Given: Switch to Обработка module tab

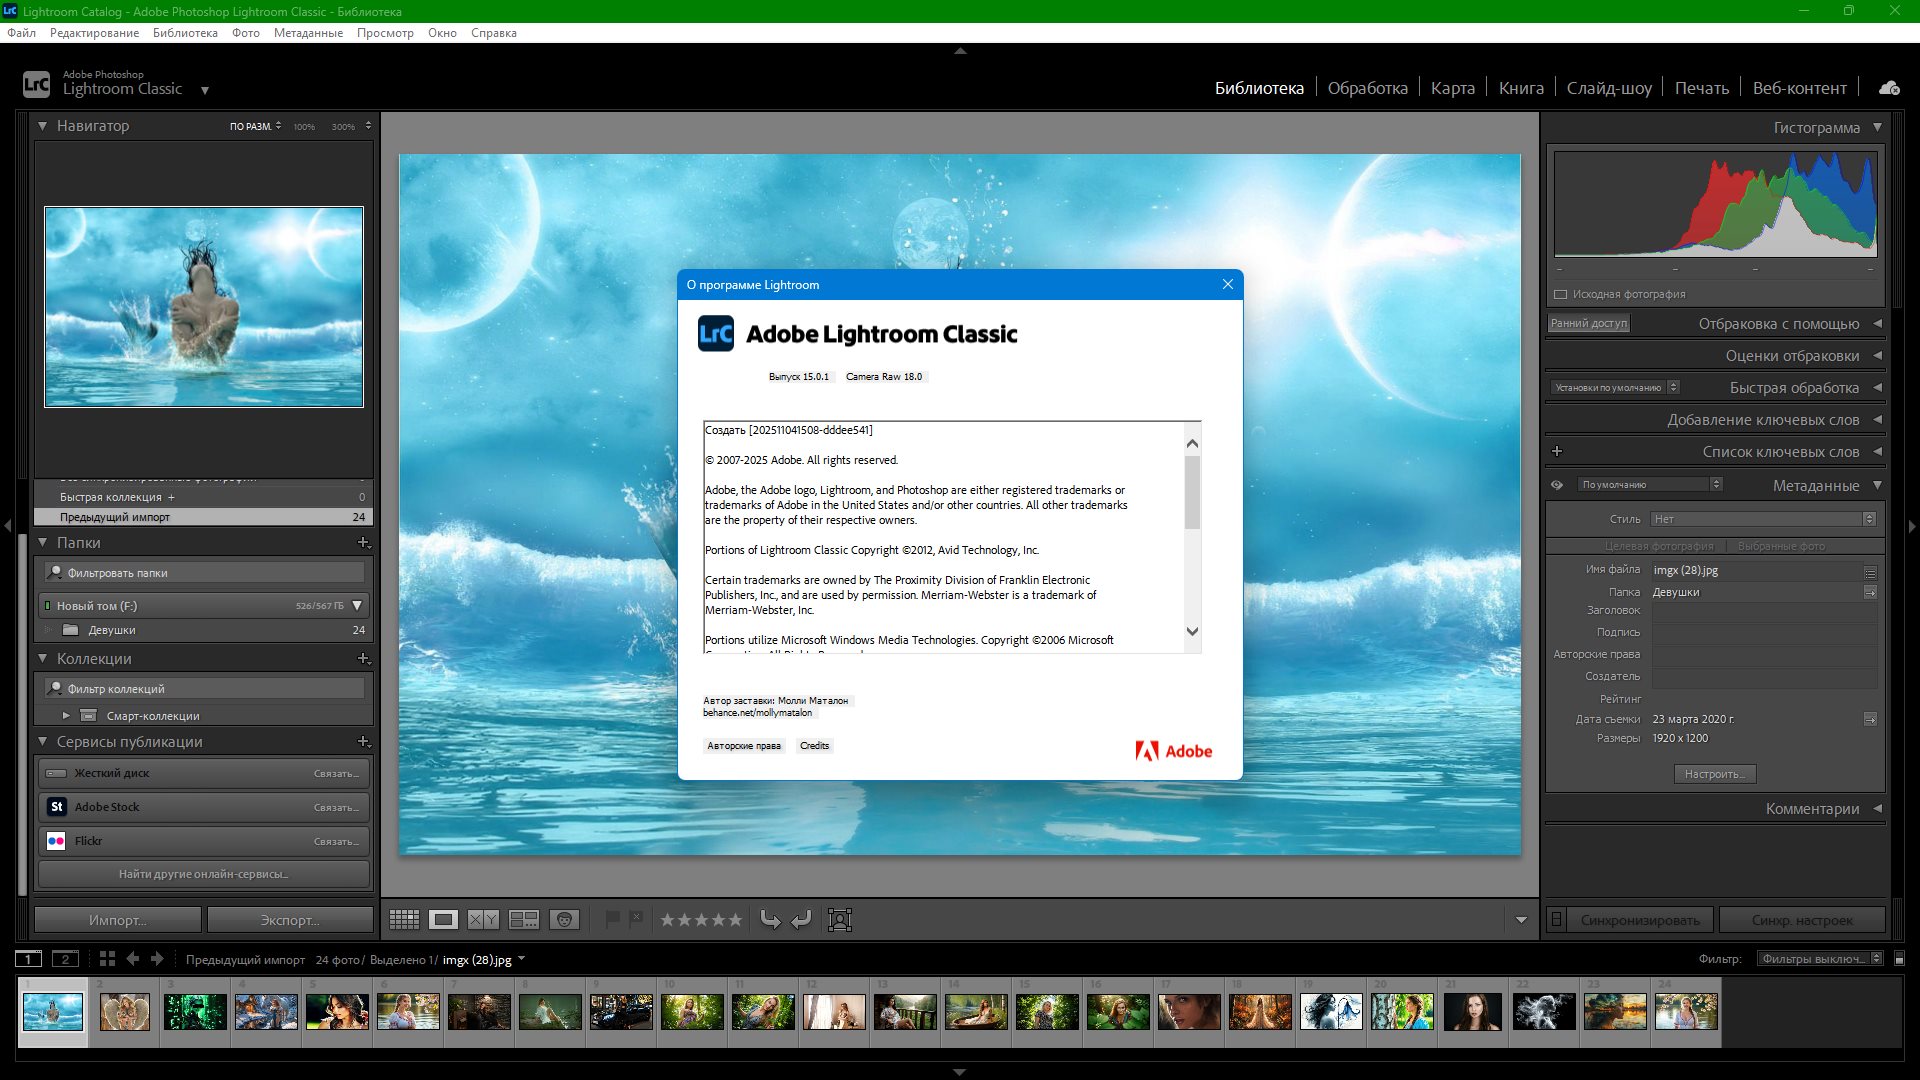Looking at the screenshot, I should 1367,88.
